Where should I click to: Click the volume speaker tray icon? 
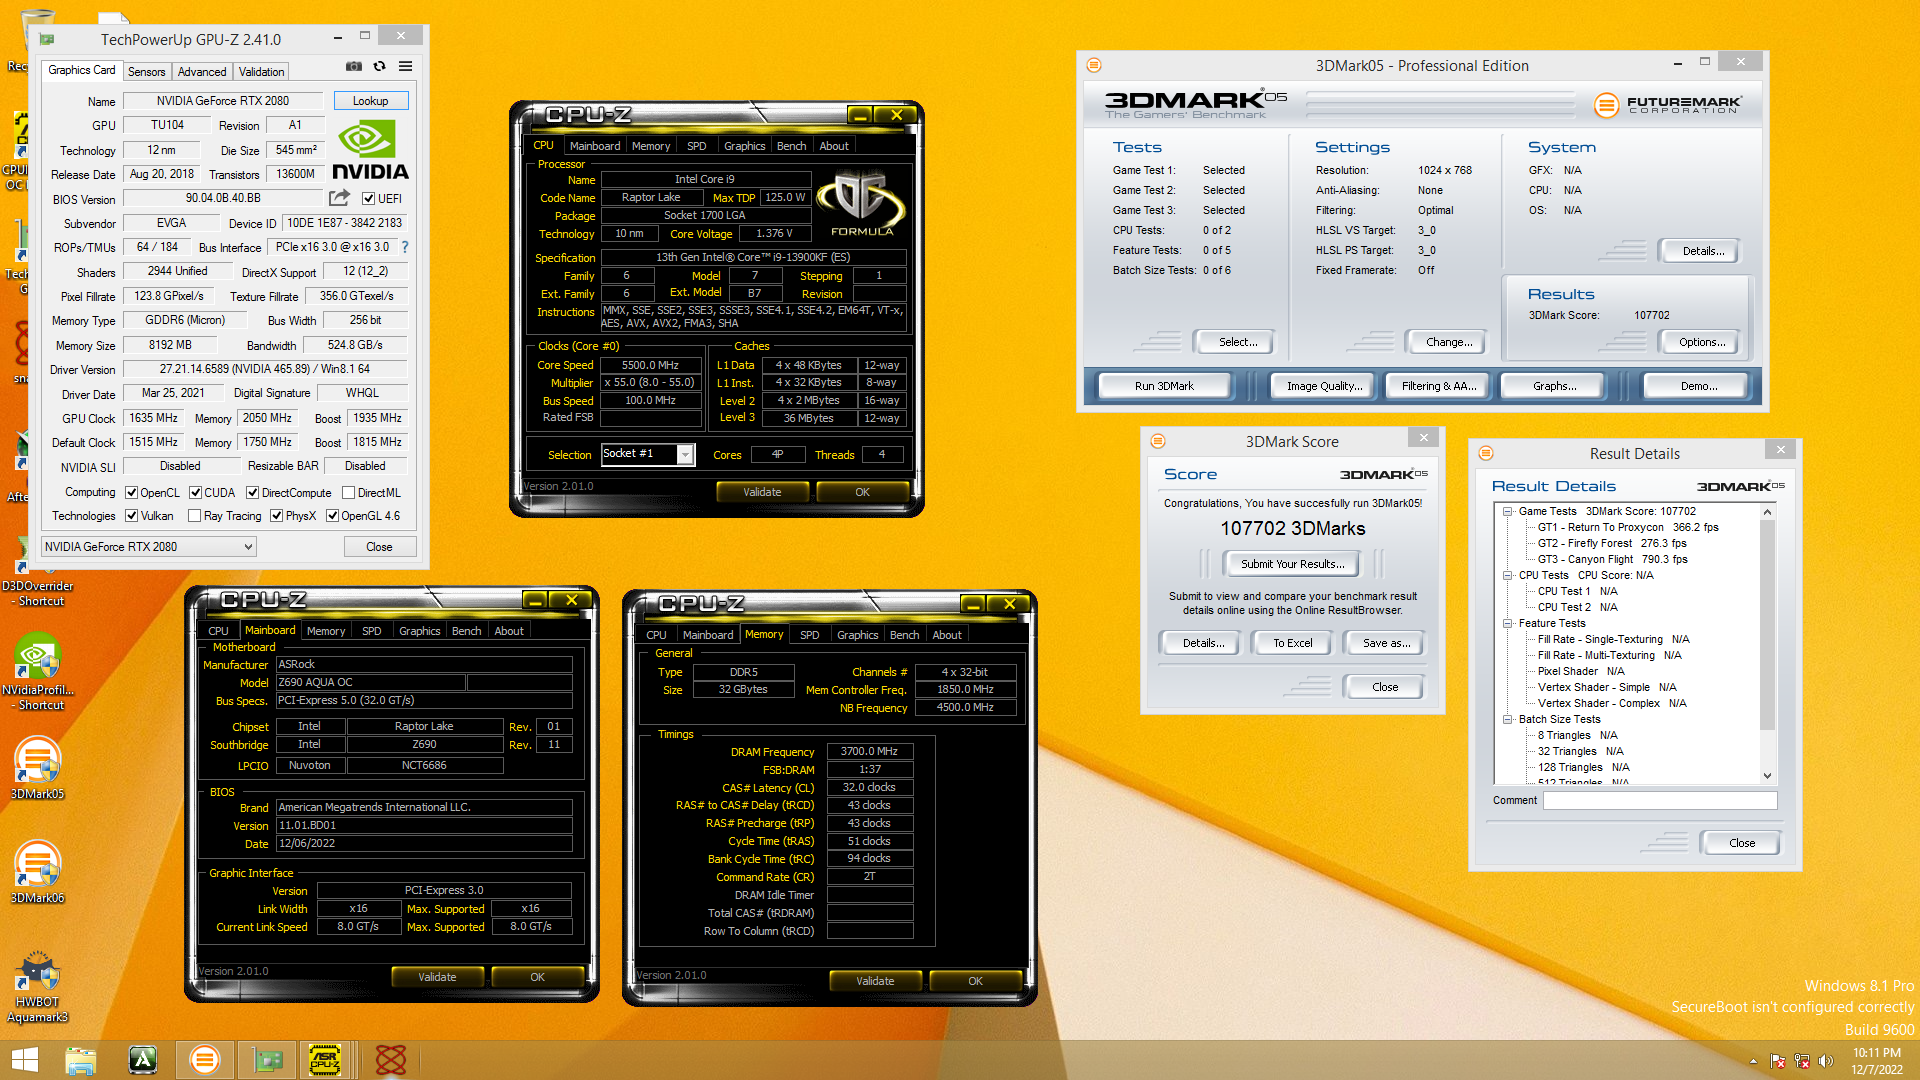pyautogui.click(x=1826, y=1061)
